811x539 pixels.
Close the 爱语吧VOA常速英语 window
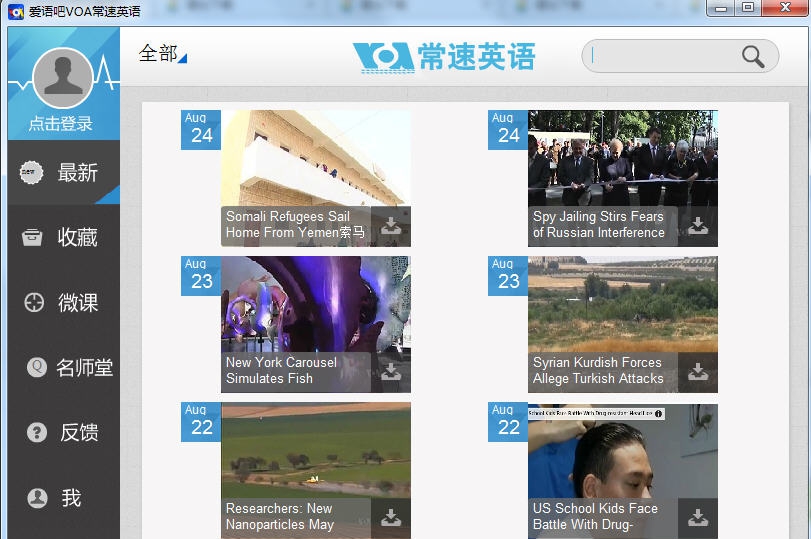785,8
